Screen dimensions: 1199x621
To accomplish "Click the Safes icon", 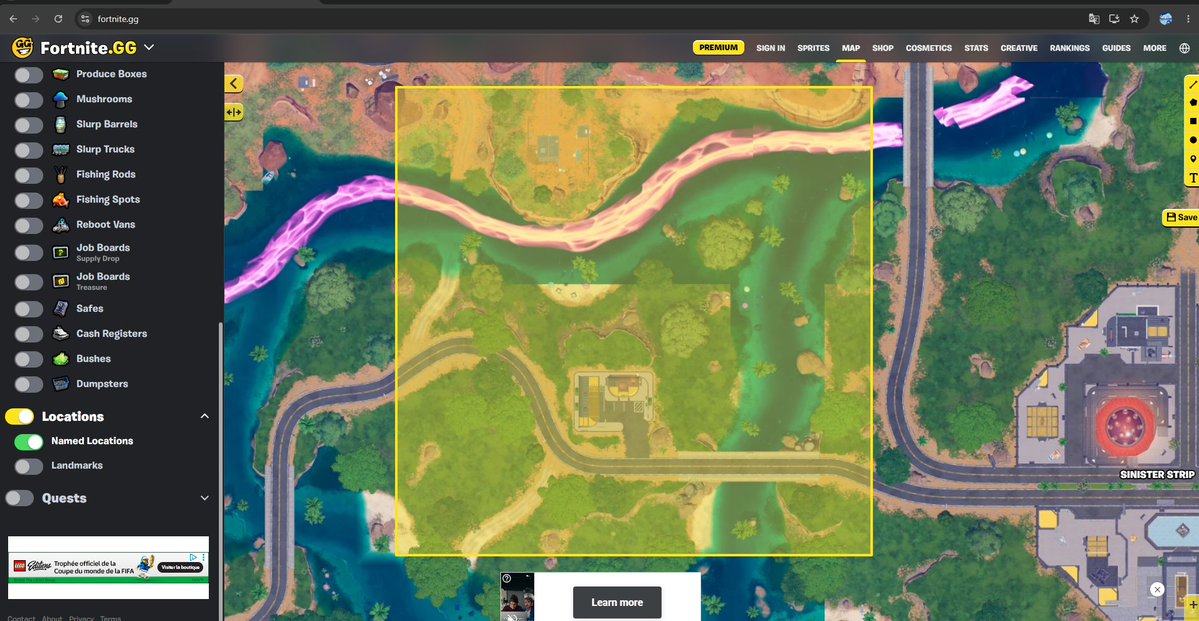I will coord(60,308).
